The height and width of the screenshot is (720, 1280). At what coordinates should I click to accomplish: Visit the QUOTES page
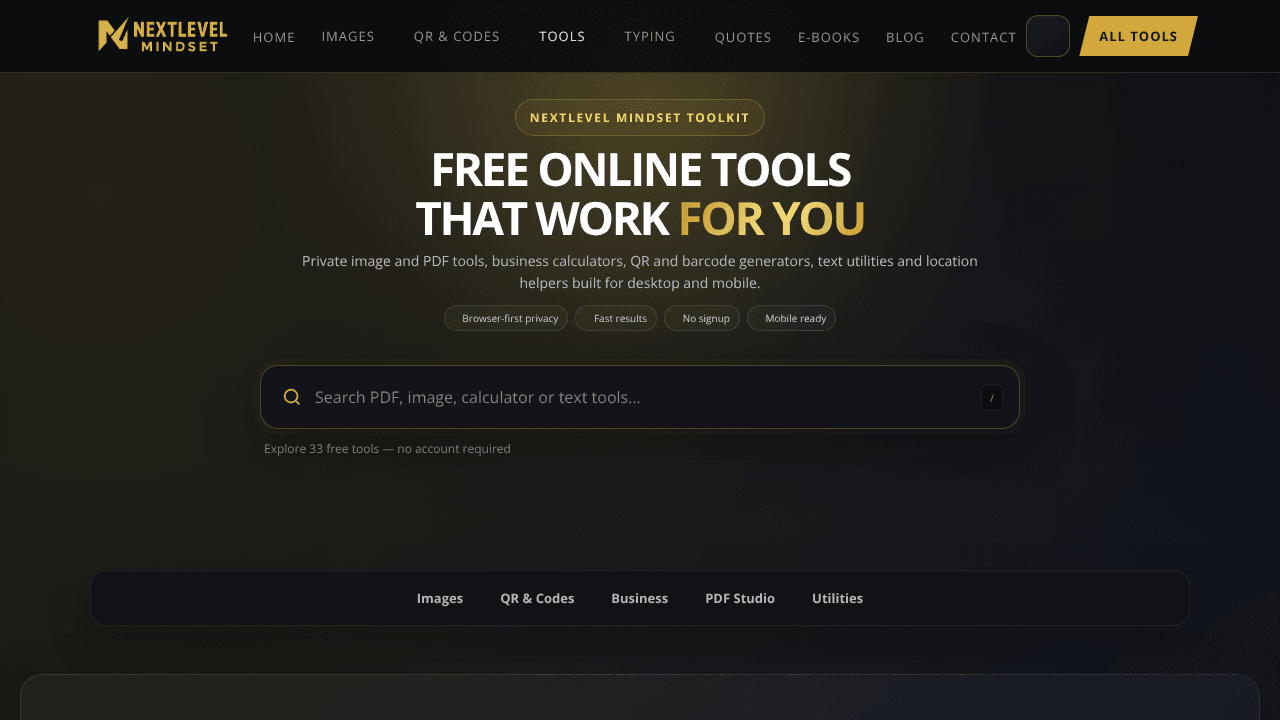[743, 37]
